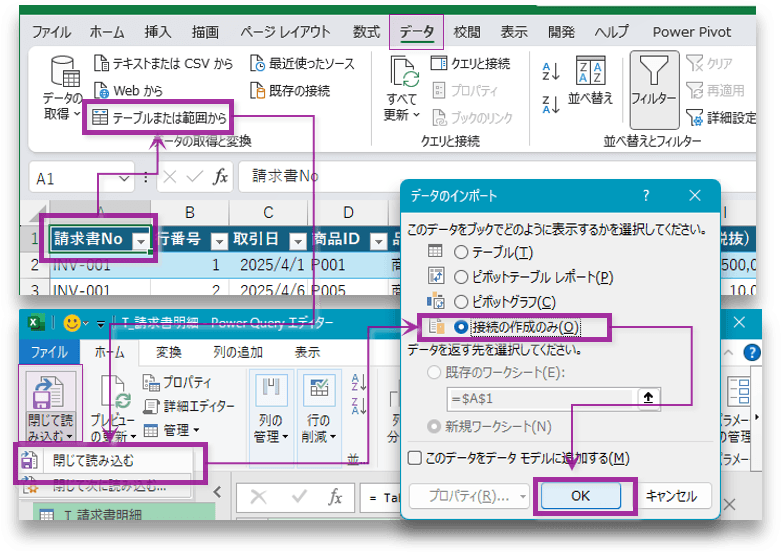Choose 閉じて読み込む menu entry

point(105,460)
